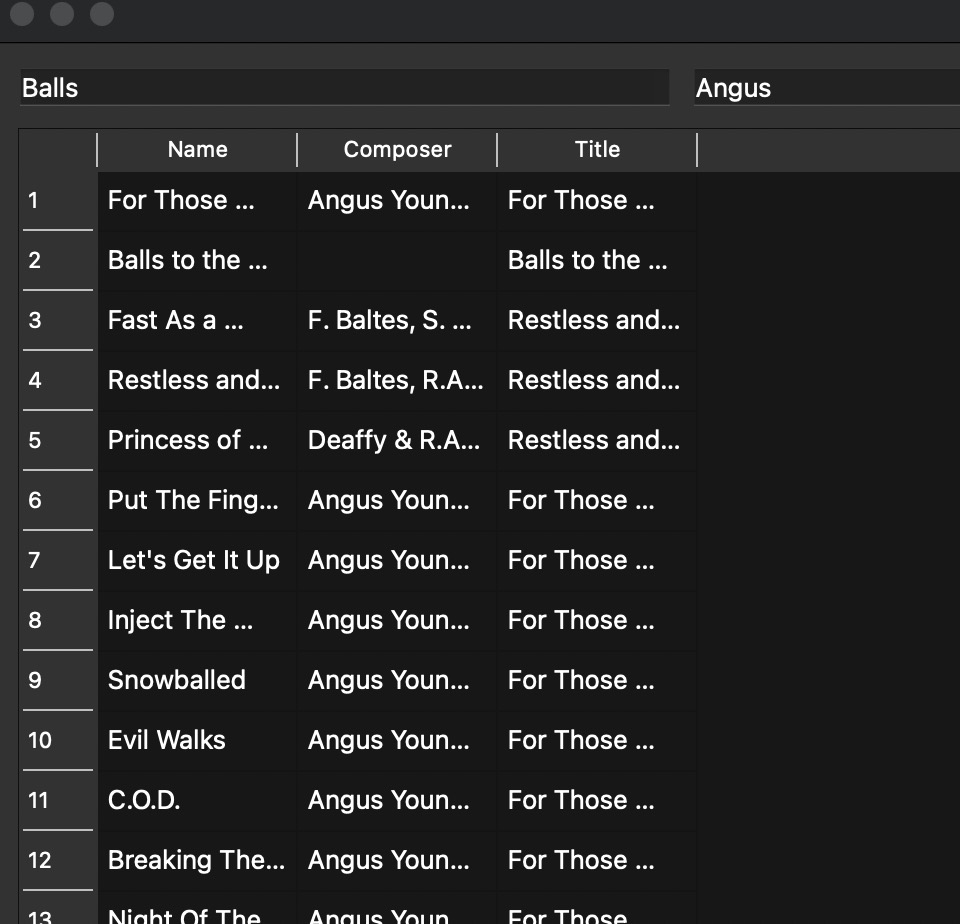Image resolution: width=960 pixels, height=924 pixels.
Task: Focus the filter field containing "Angus"
Action: 826,88
